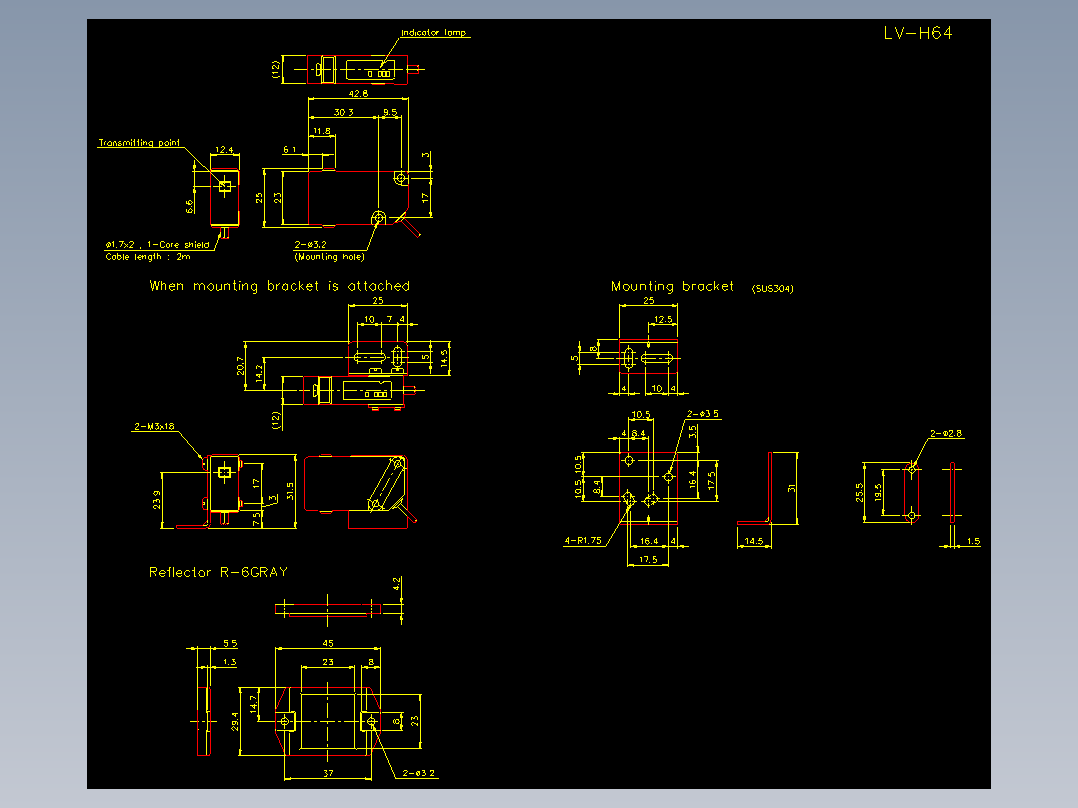
Task: Select the Mounting bracket heading text
Action: pos(674,286)
